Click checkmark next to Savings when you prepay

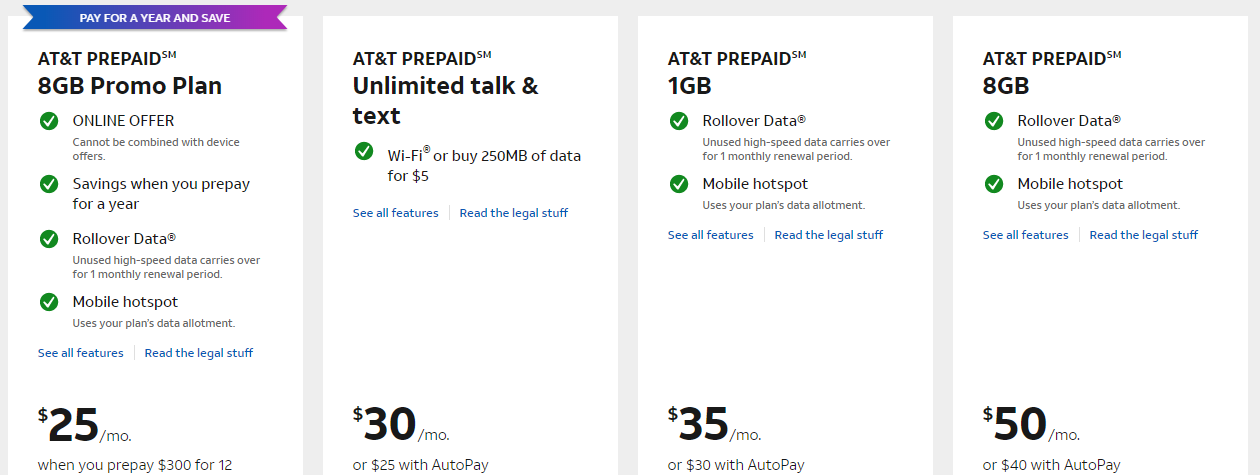click(x=48, y=184)
